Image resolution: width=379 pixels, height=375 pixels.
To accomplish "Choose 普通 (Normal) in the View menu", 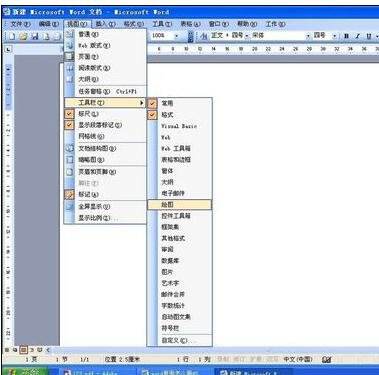I will 106,34.
